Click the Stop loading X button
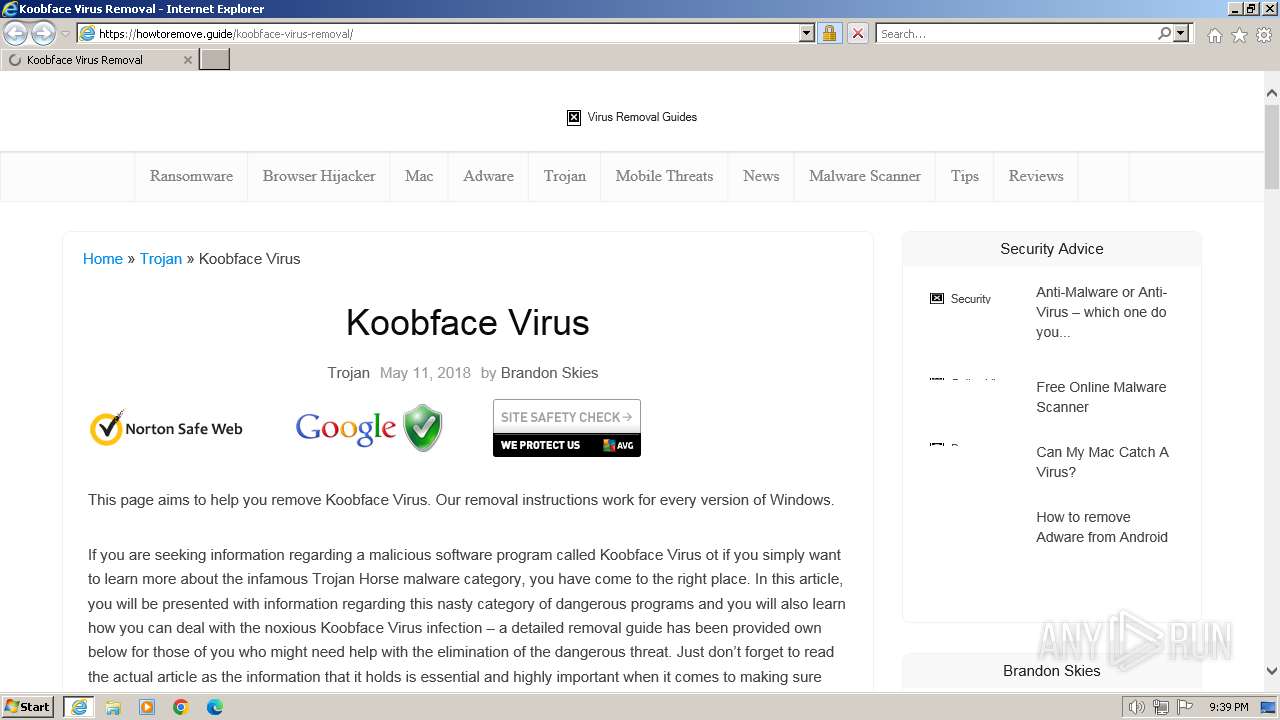The image size is (1280, 720). click(857, 33)
